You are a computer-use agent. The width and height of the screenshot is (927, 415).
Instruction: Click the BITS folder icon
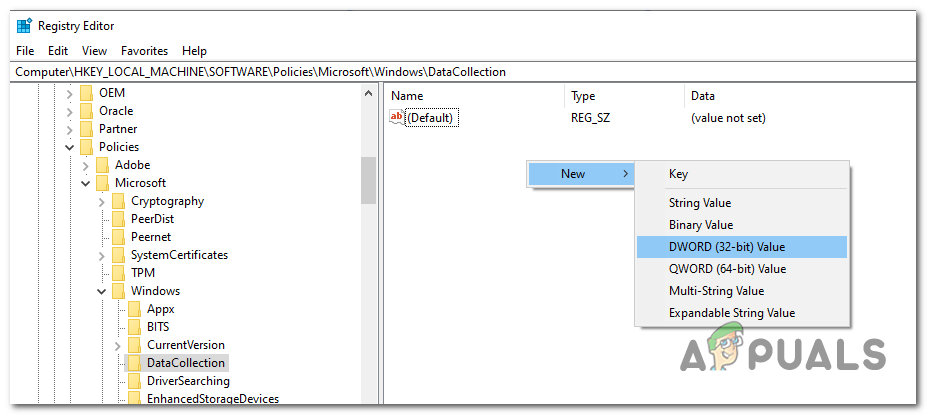coord(135,327)
